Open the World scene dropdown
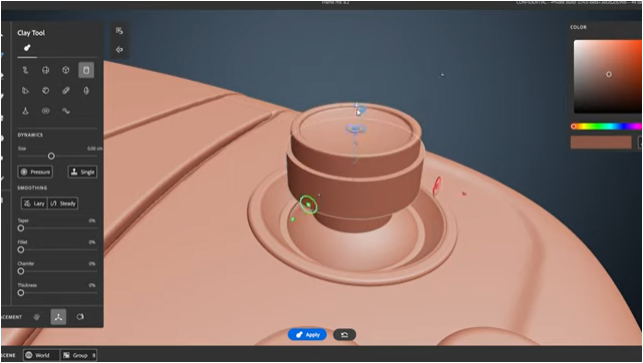The height and width of the screenshot is (363, 643). click(41, 355)
